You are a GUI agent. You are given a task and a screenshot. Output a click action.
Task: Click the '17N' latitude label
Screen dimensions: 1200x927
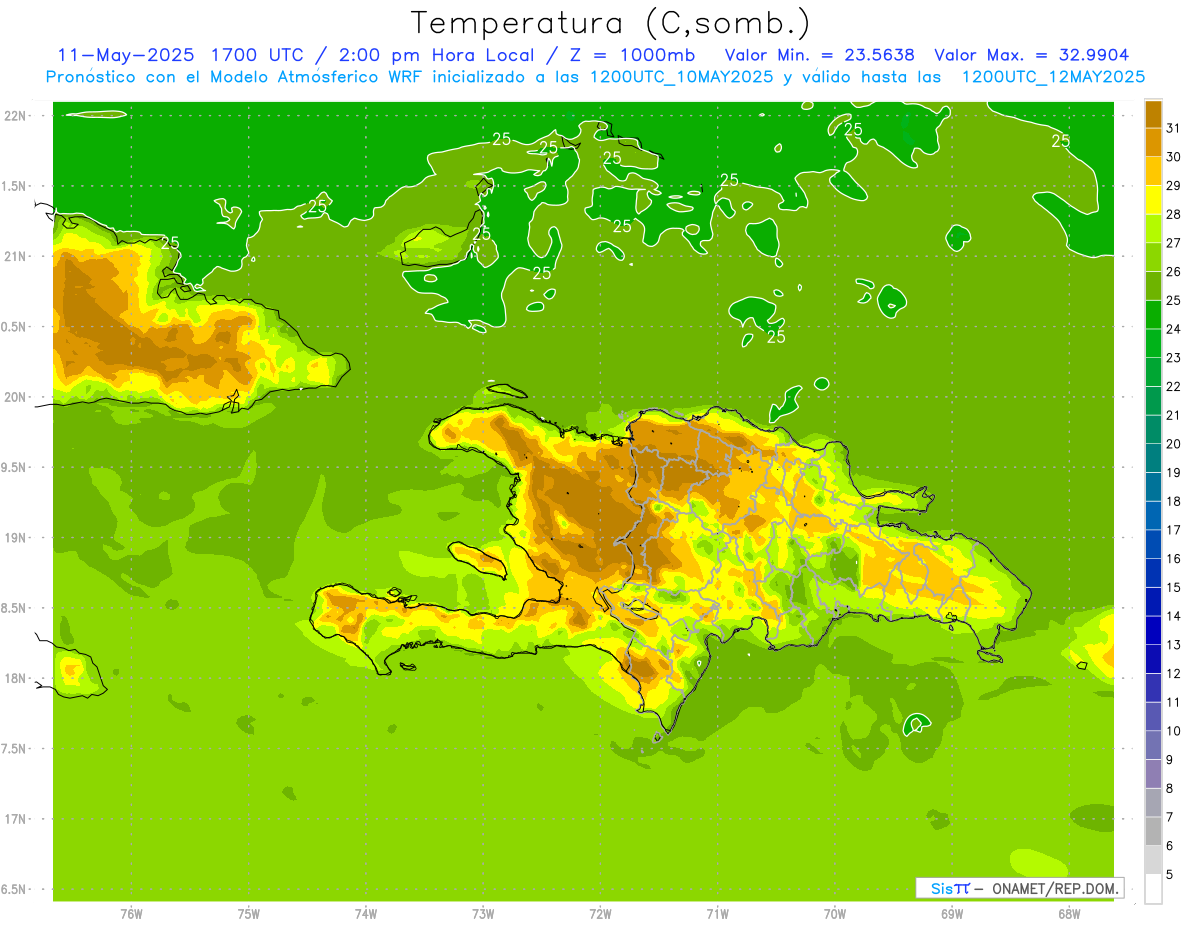(16, 819)
